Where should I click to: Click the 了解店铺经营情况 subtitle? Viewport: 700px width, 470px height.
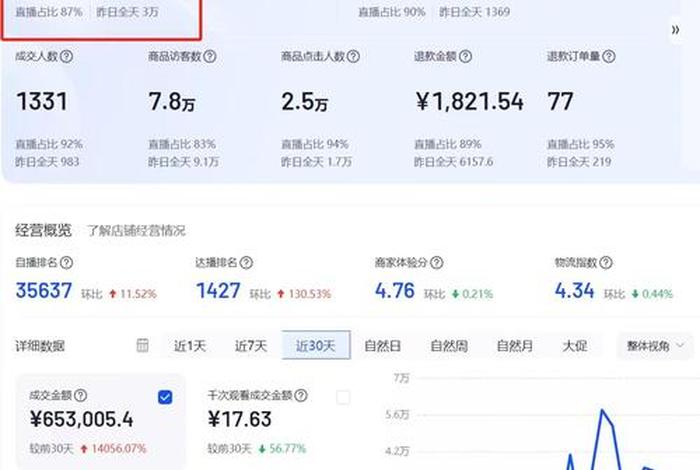pos(136,231)
